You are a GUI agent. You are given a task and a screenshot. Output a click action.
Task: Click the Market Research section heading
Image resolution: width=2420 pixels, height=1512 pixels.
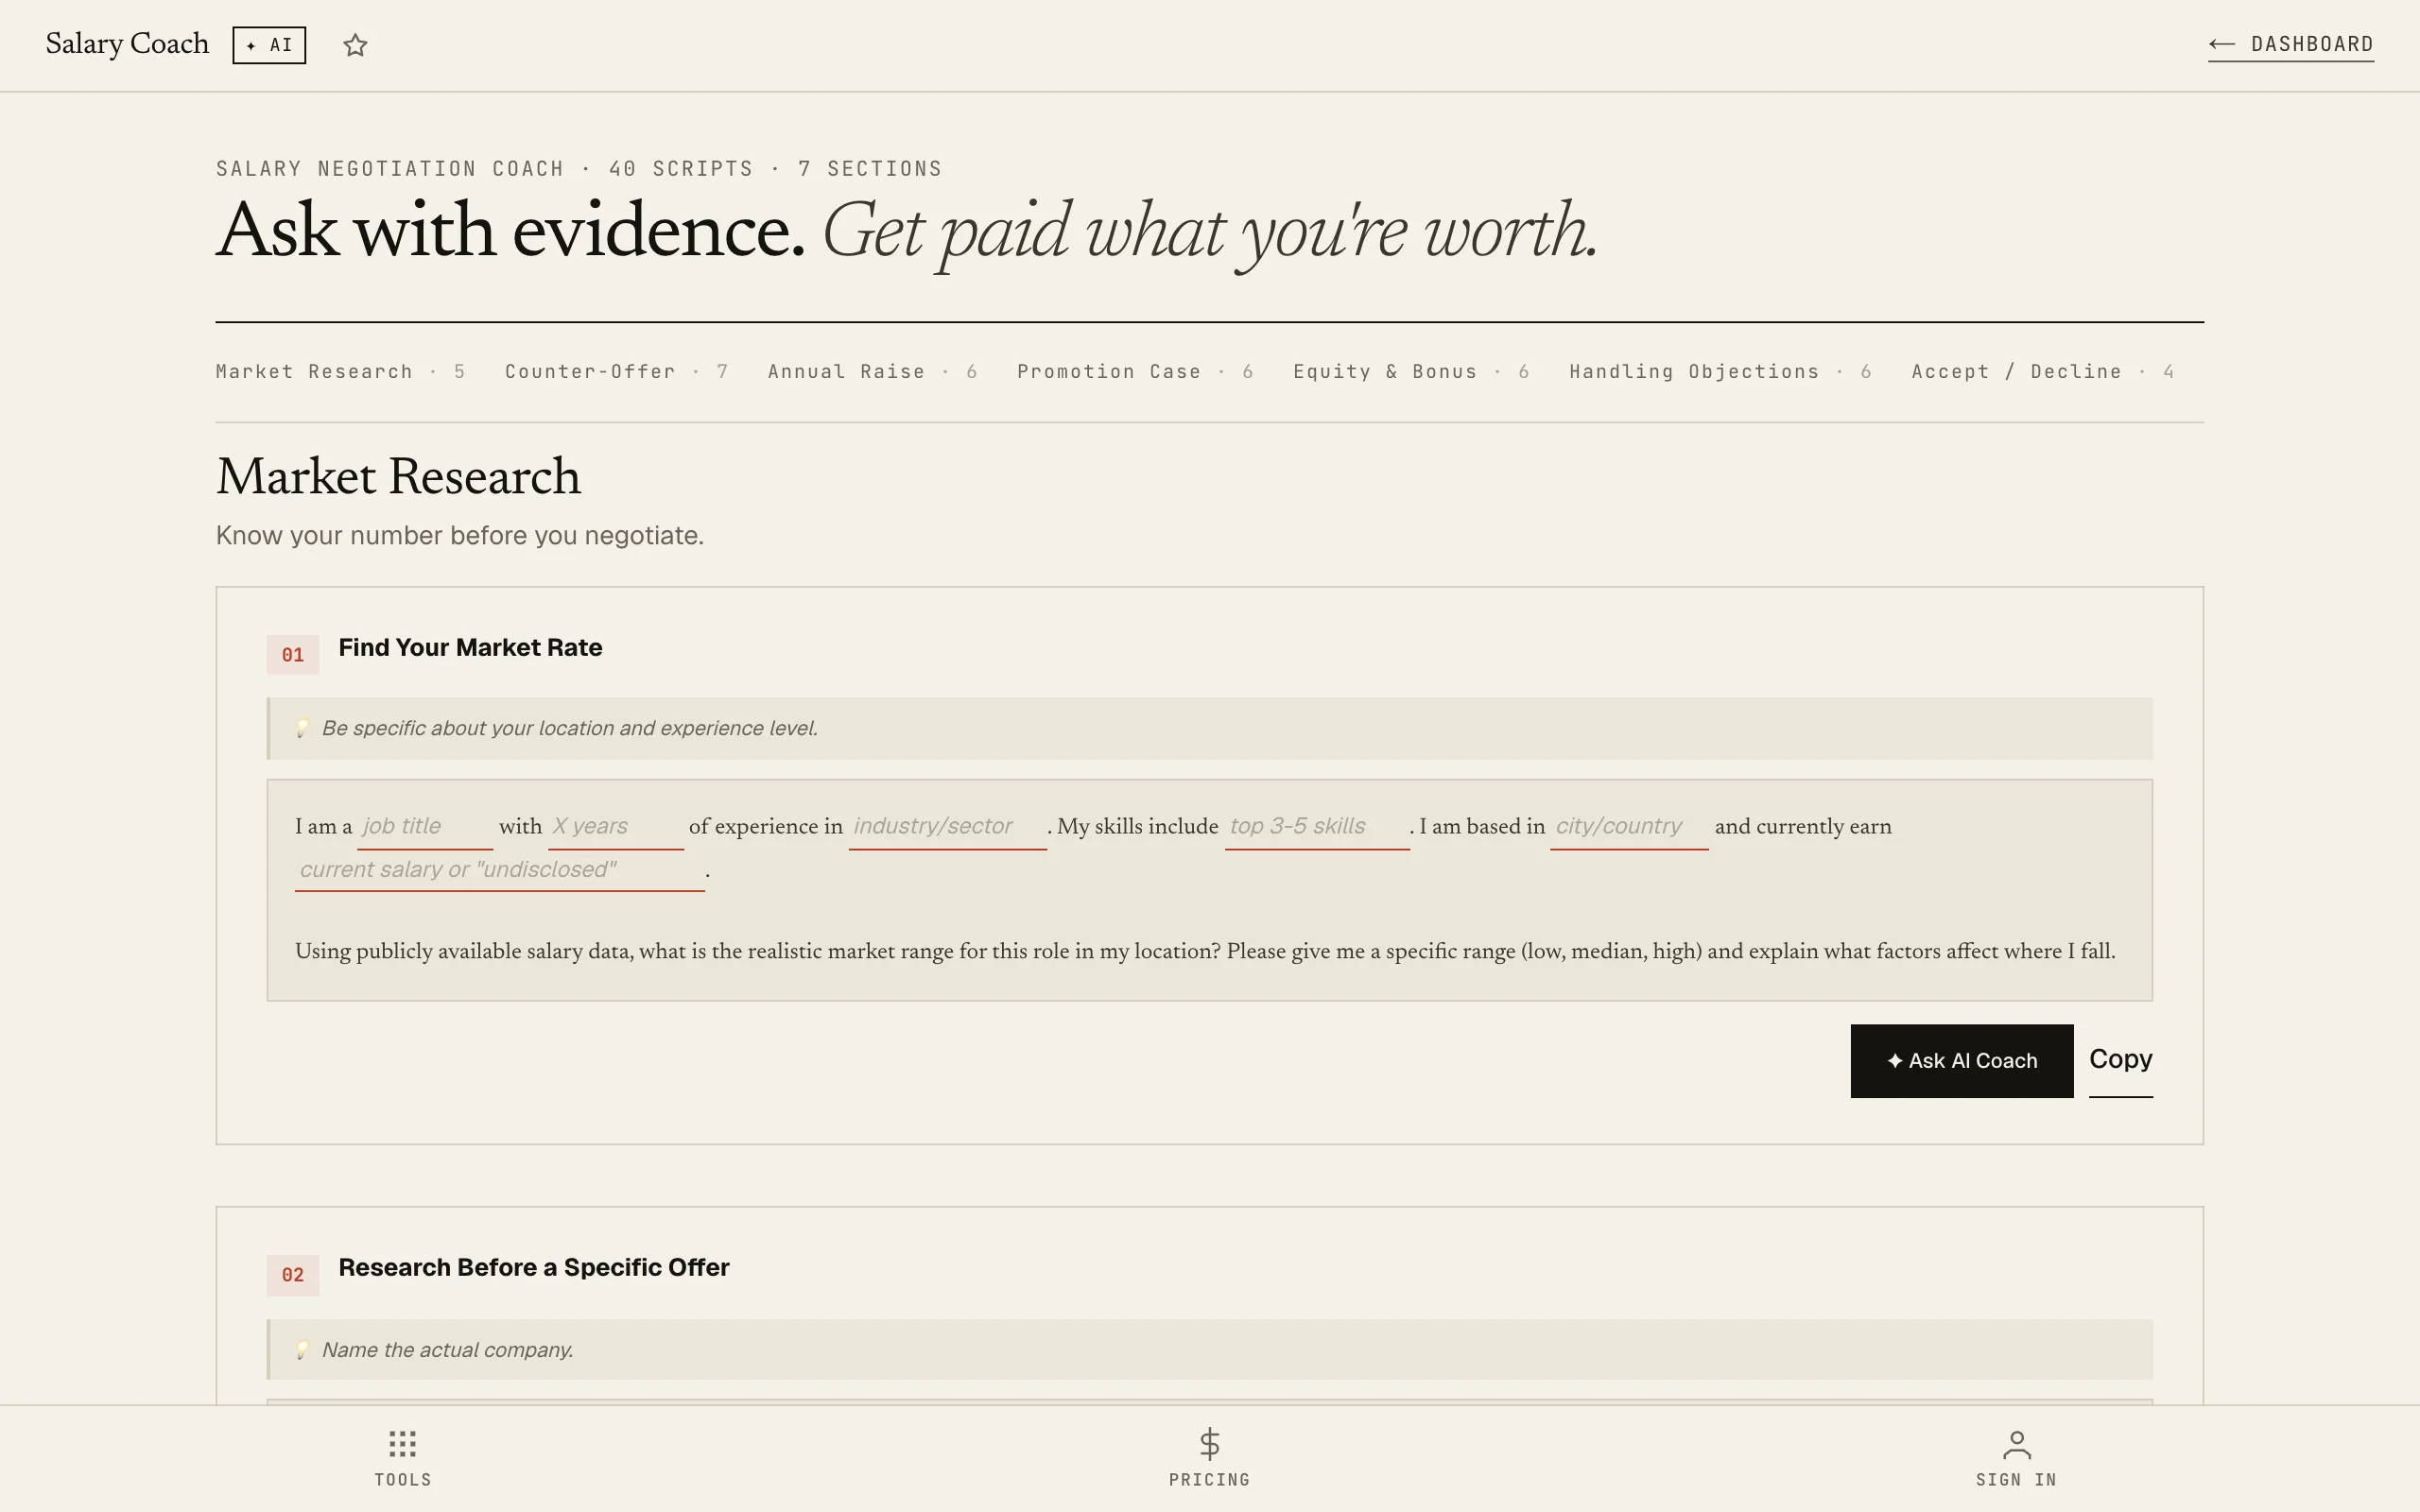tap(398, 477)
